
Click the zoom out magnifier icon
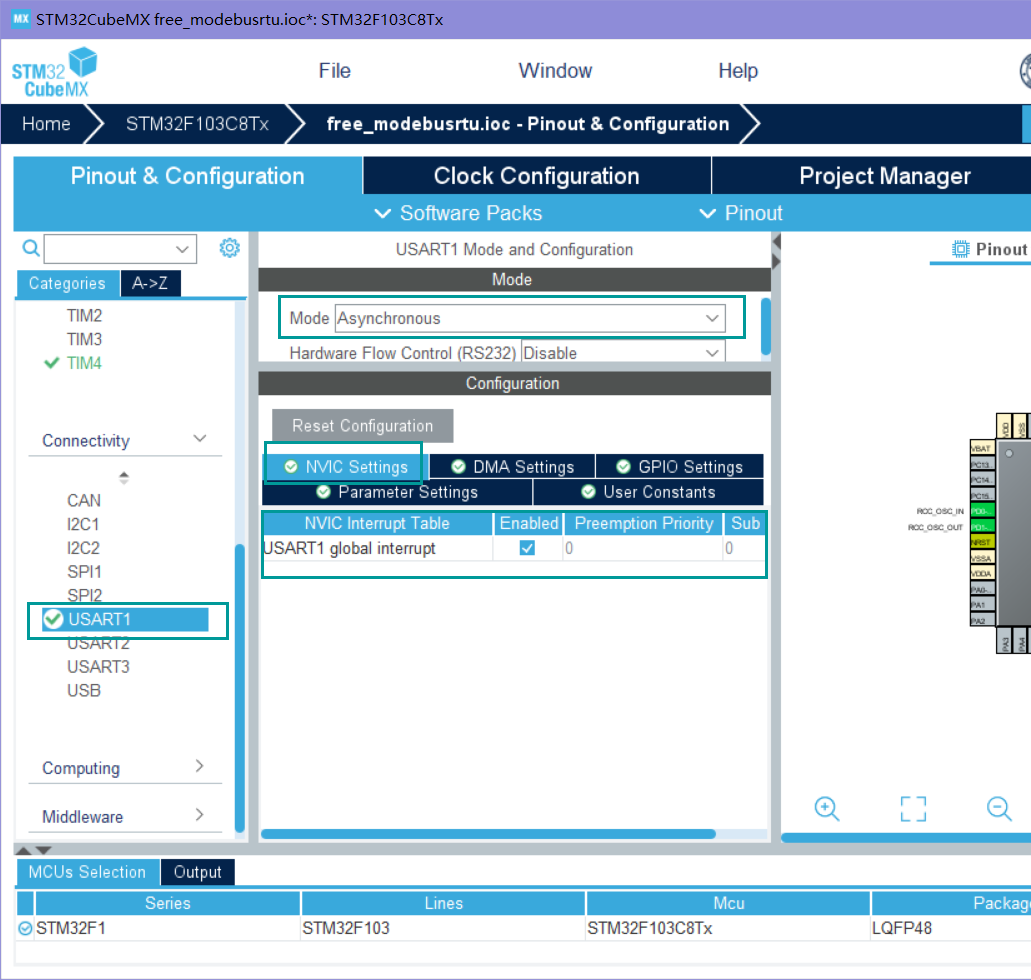[999, 808]
